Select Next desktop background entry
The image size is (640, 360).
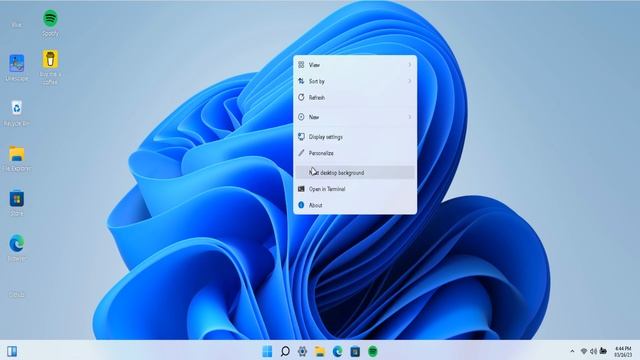tap(355, 173)
